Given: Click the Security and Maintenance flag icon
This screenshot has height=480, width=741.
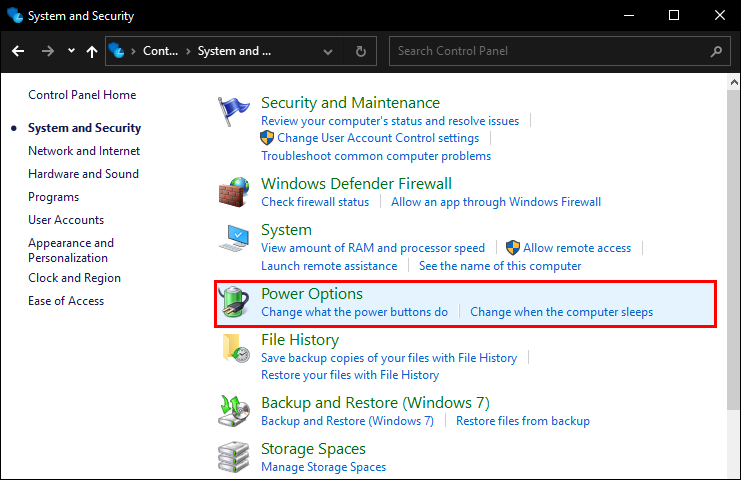Looking at the screenshot, I should [234, 113].
